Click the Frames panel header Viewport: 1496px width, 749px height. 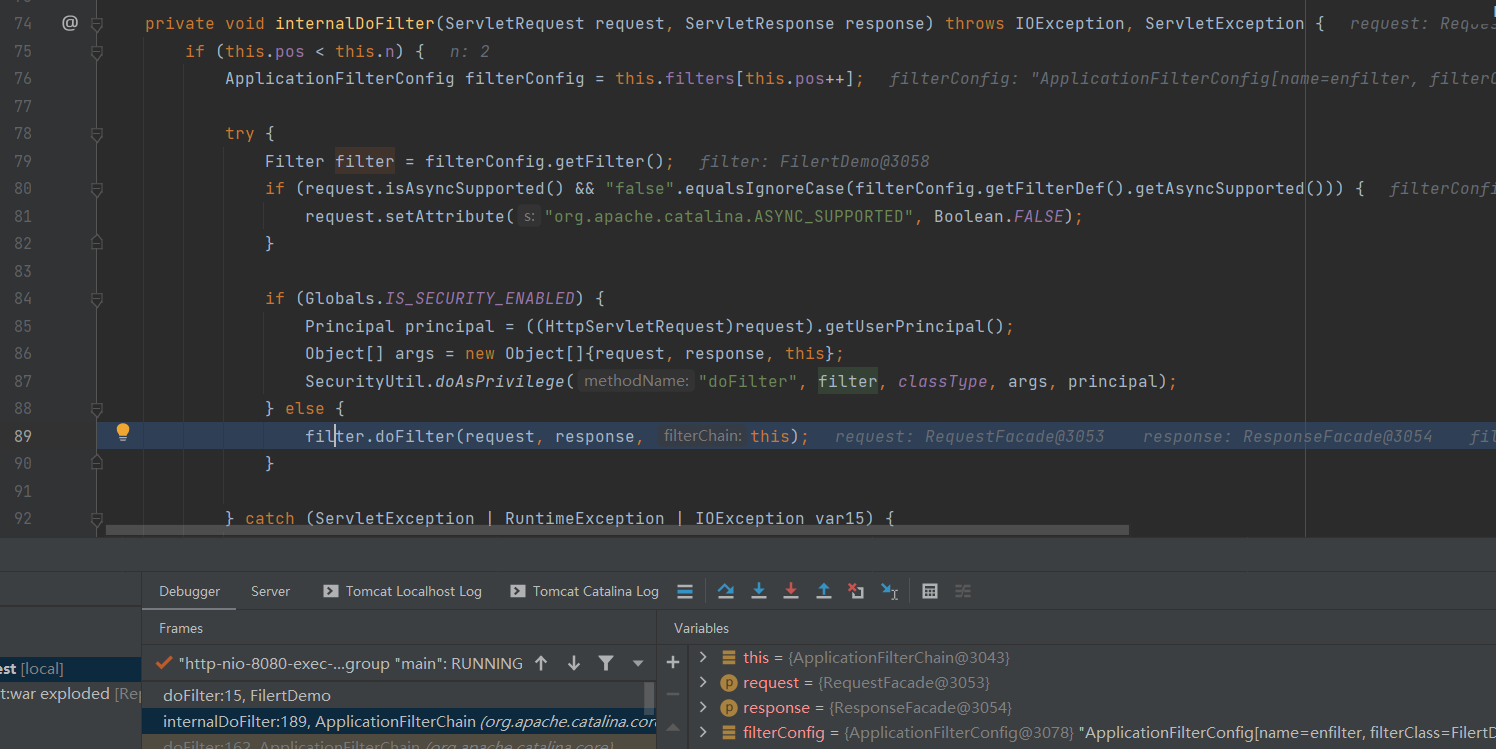point(181,628)
